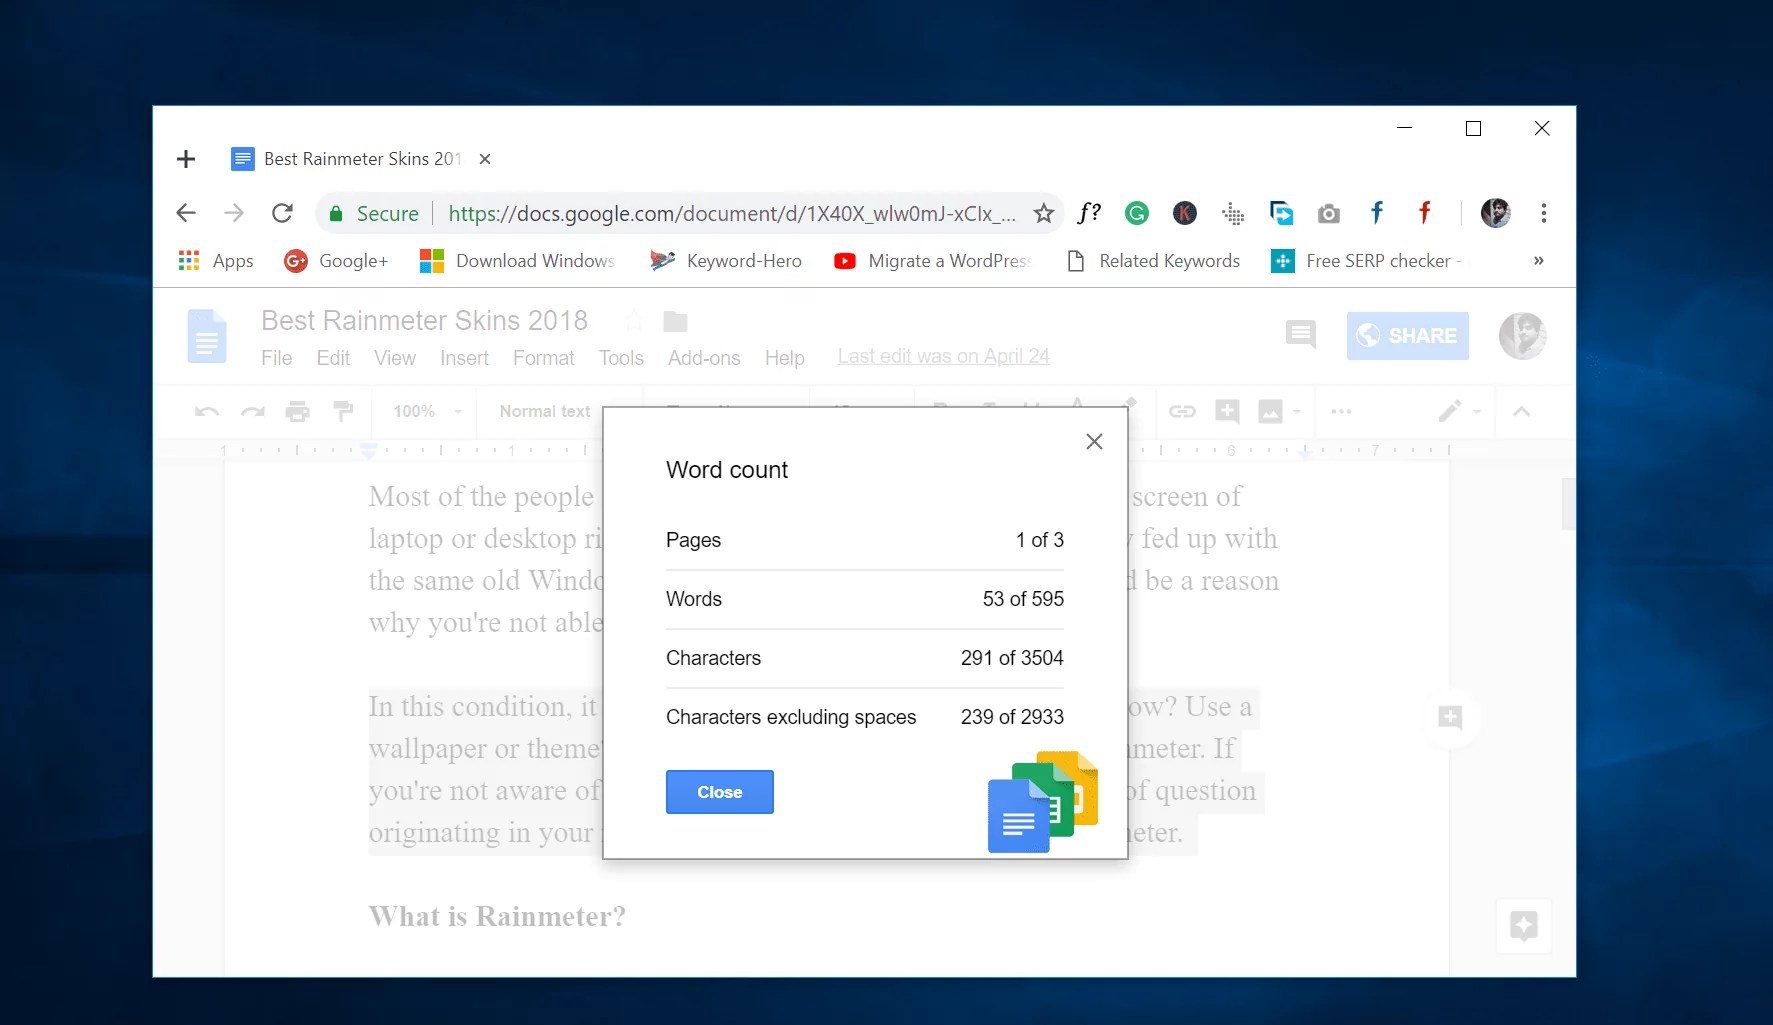
Task: Open the Google Docs home icon
Action: [207, 336]
